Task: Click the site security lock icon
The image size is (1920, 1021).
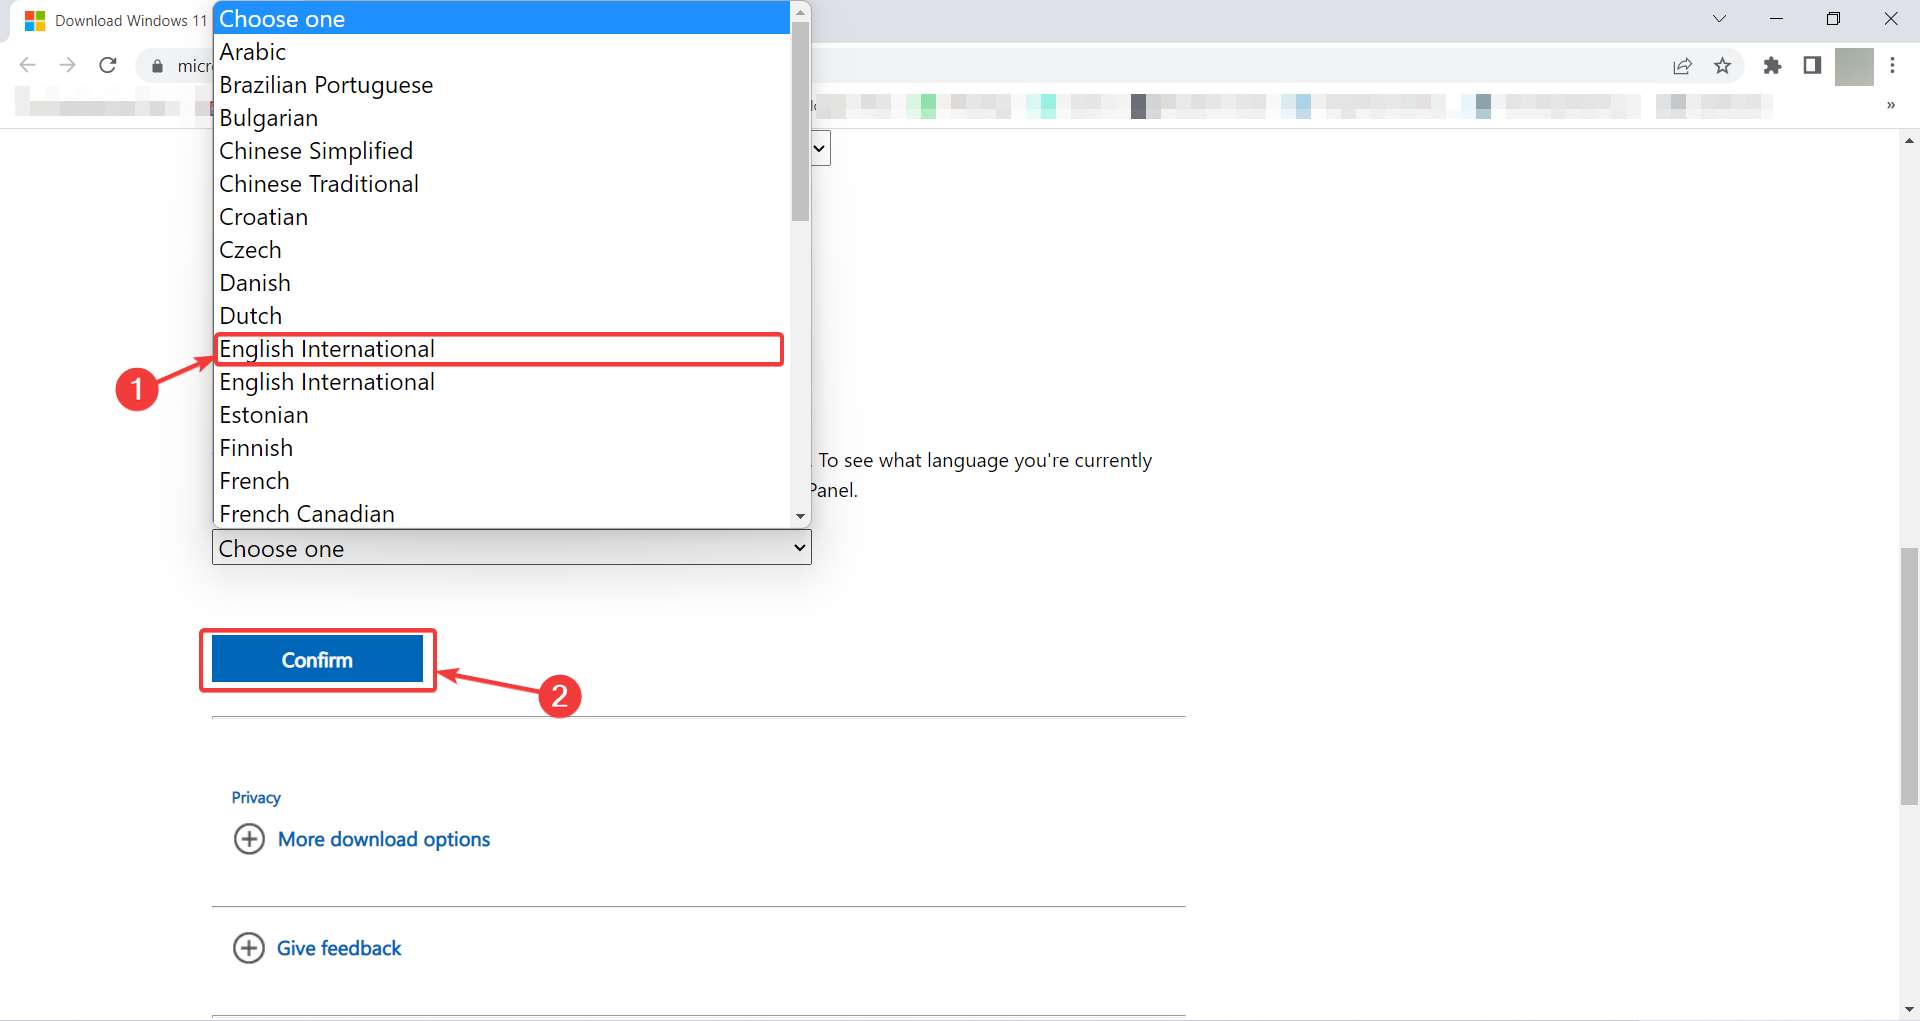Action: pyautogui.click(x=157, y=65)
